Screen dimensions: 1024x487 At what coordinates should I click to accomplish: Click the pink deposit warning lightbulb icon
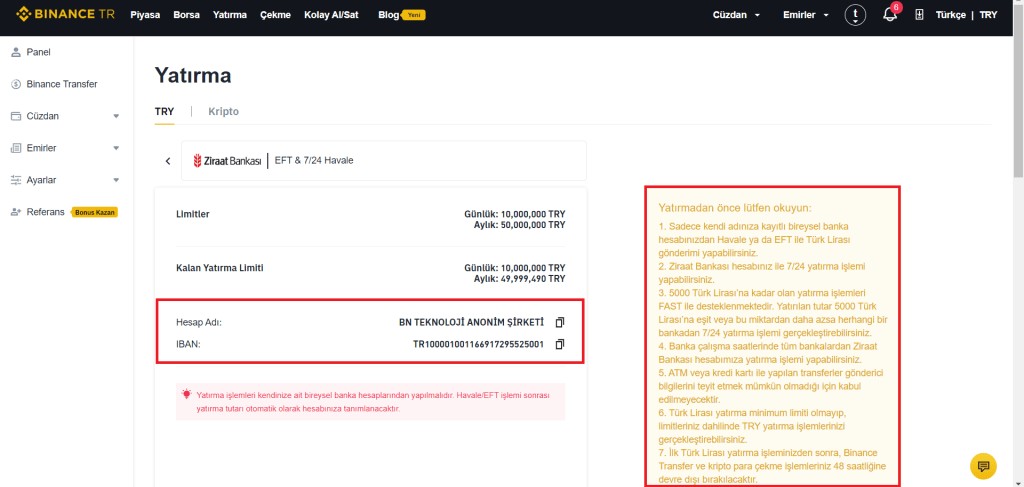(187, 394)
